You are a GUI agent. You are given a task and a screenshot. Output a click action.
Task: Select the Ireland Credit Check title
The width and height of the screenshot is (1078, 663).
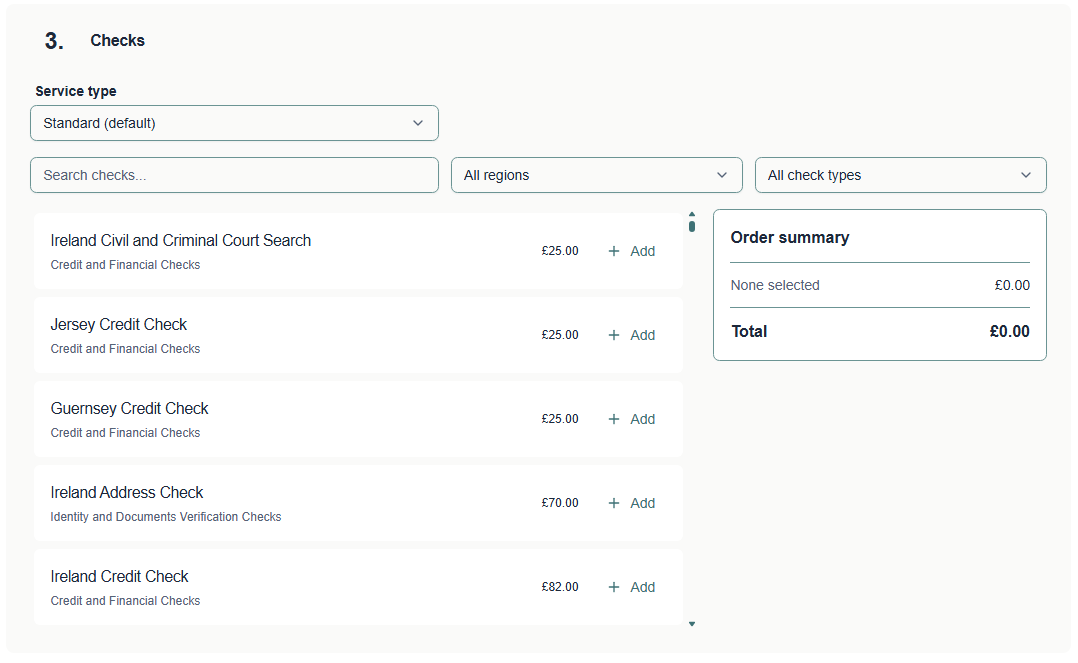(119, 576)
